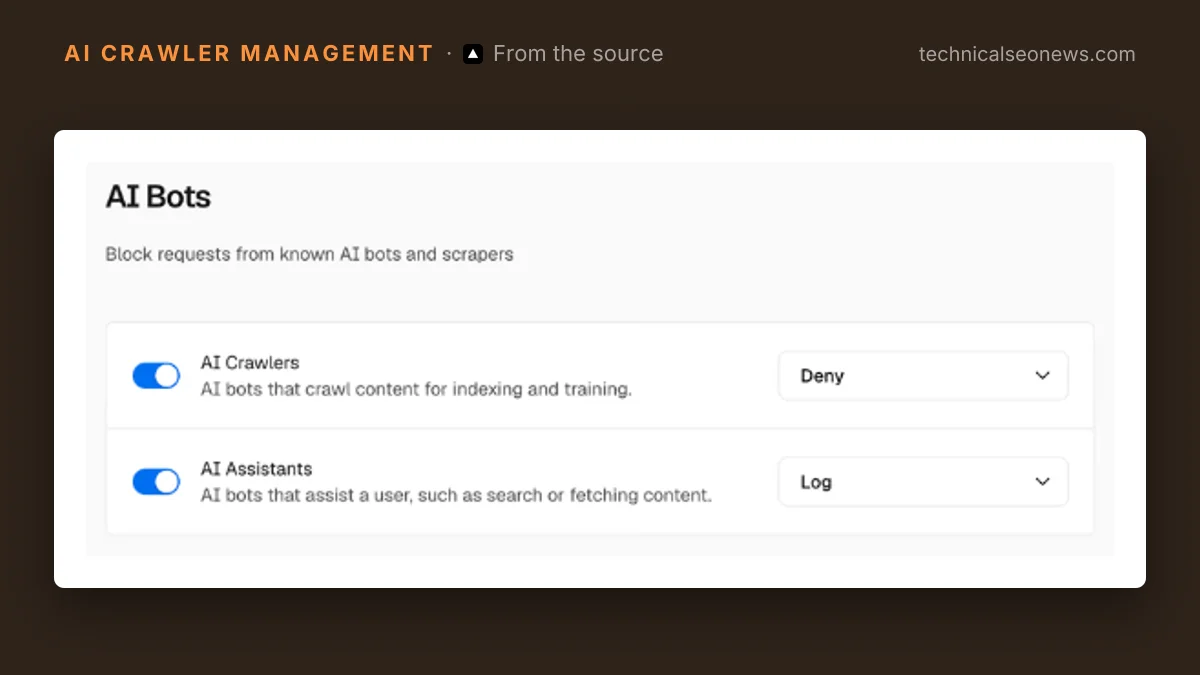Open the Log action dropdown
The width and height of the screenshot is (1200, 675).
coord(923,482)
